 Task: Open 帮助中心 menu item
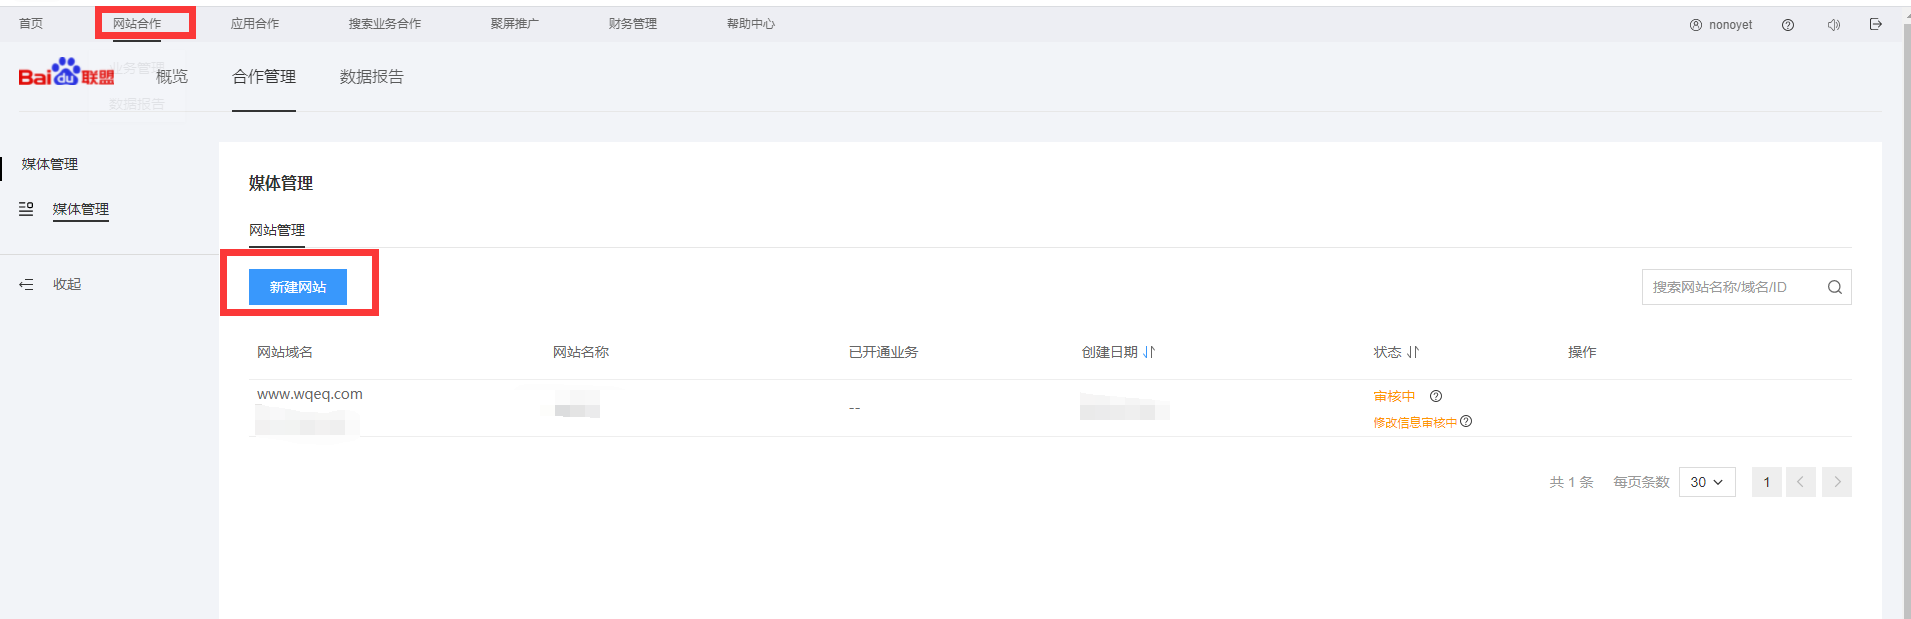tap(751, 24)
